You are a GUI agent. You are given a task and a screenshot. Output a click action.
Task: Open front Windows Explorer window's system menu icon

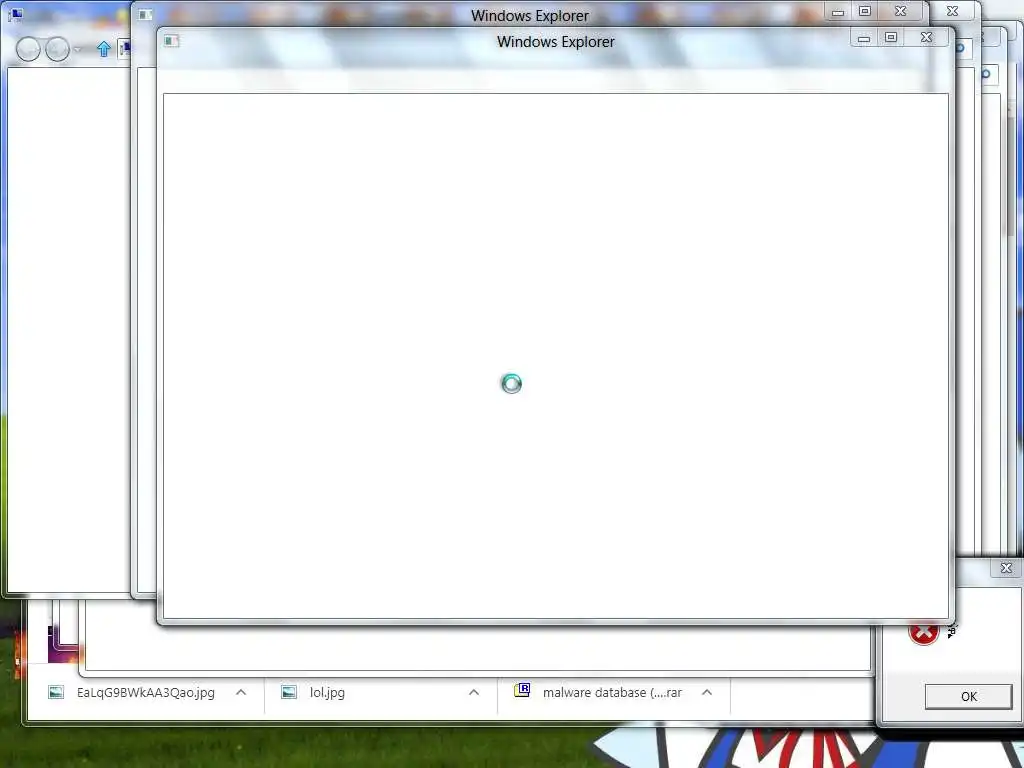pyautogui.click(x=172, y=41)
